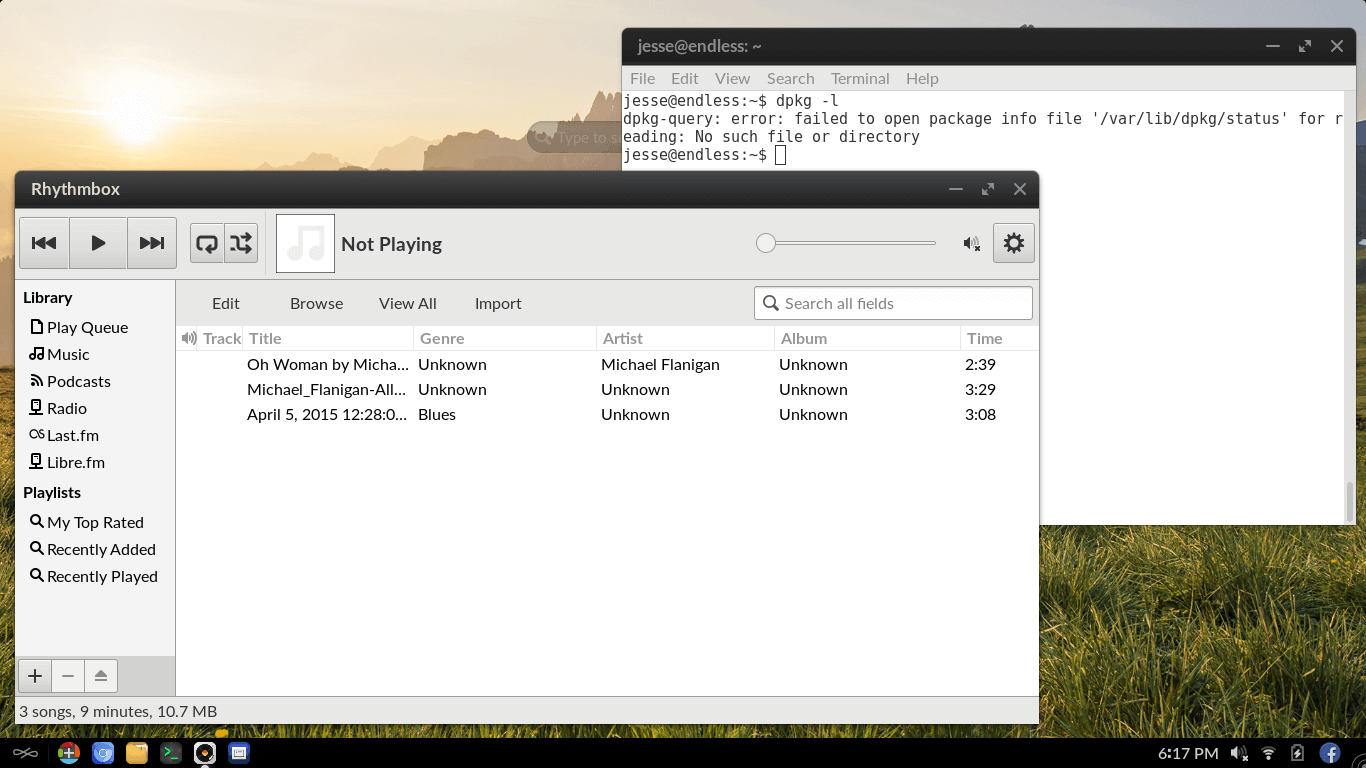Viewport: 1366px width, 768px height.
Task: Click the battery indicator in tray
Action: point(1297,753)
